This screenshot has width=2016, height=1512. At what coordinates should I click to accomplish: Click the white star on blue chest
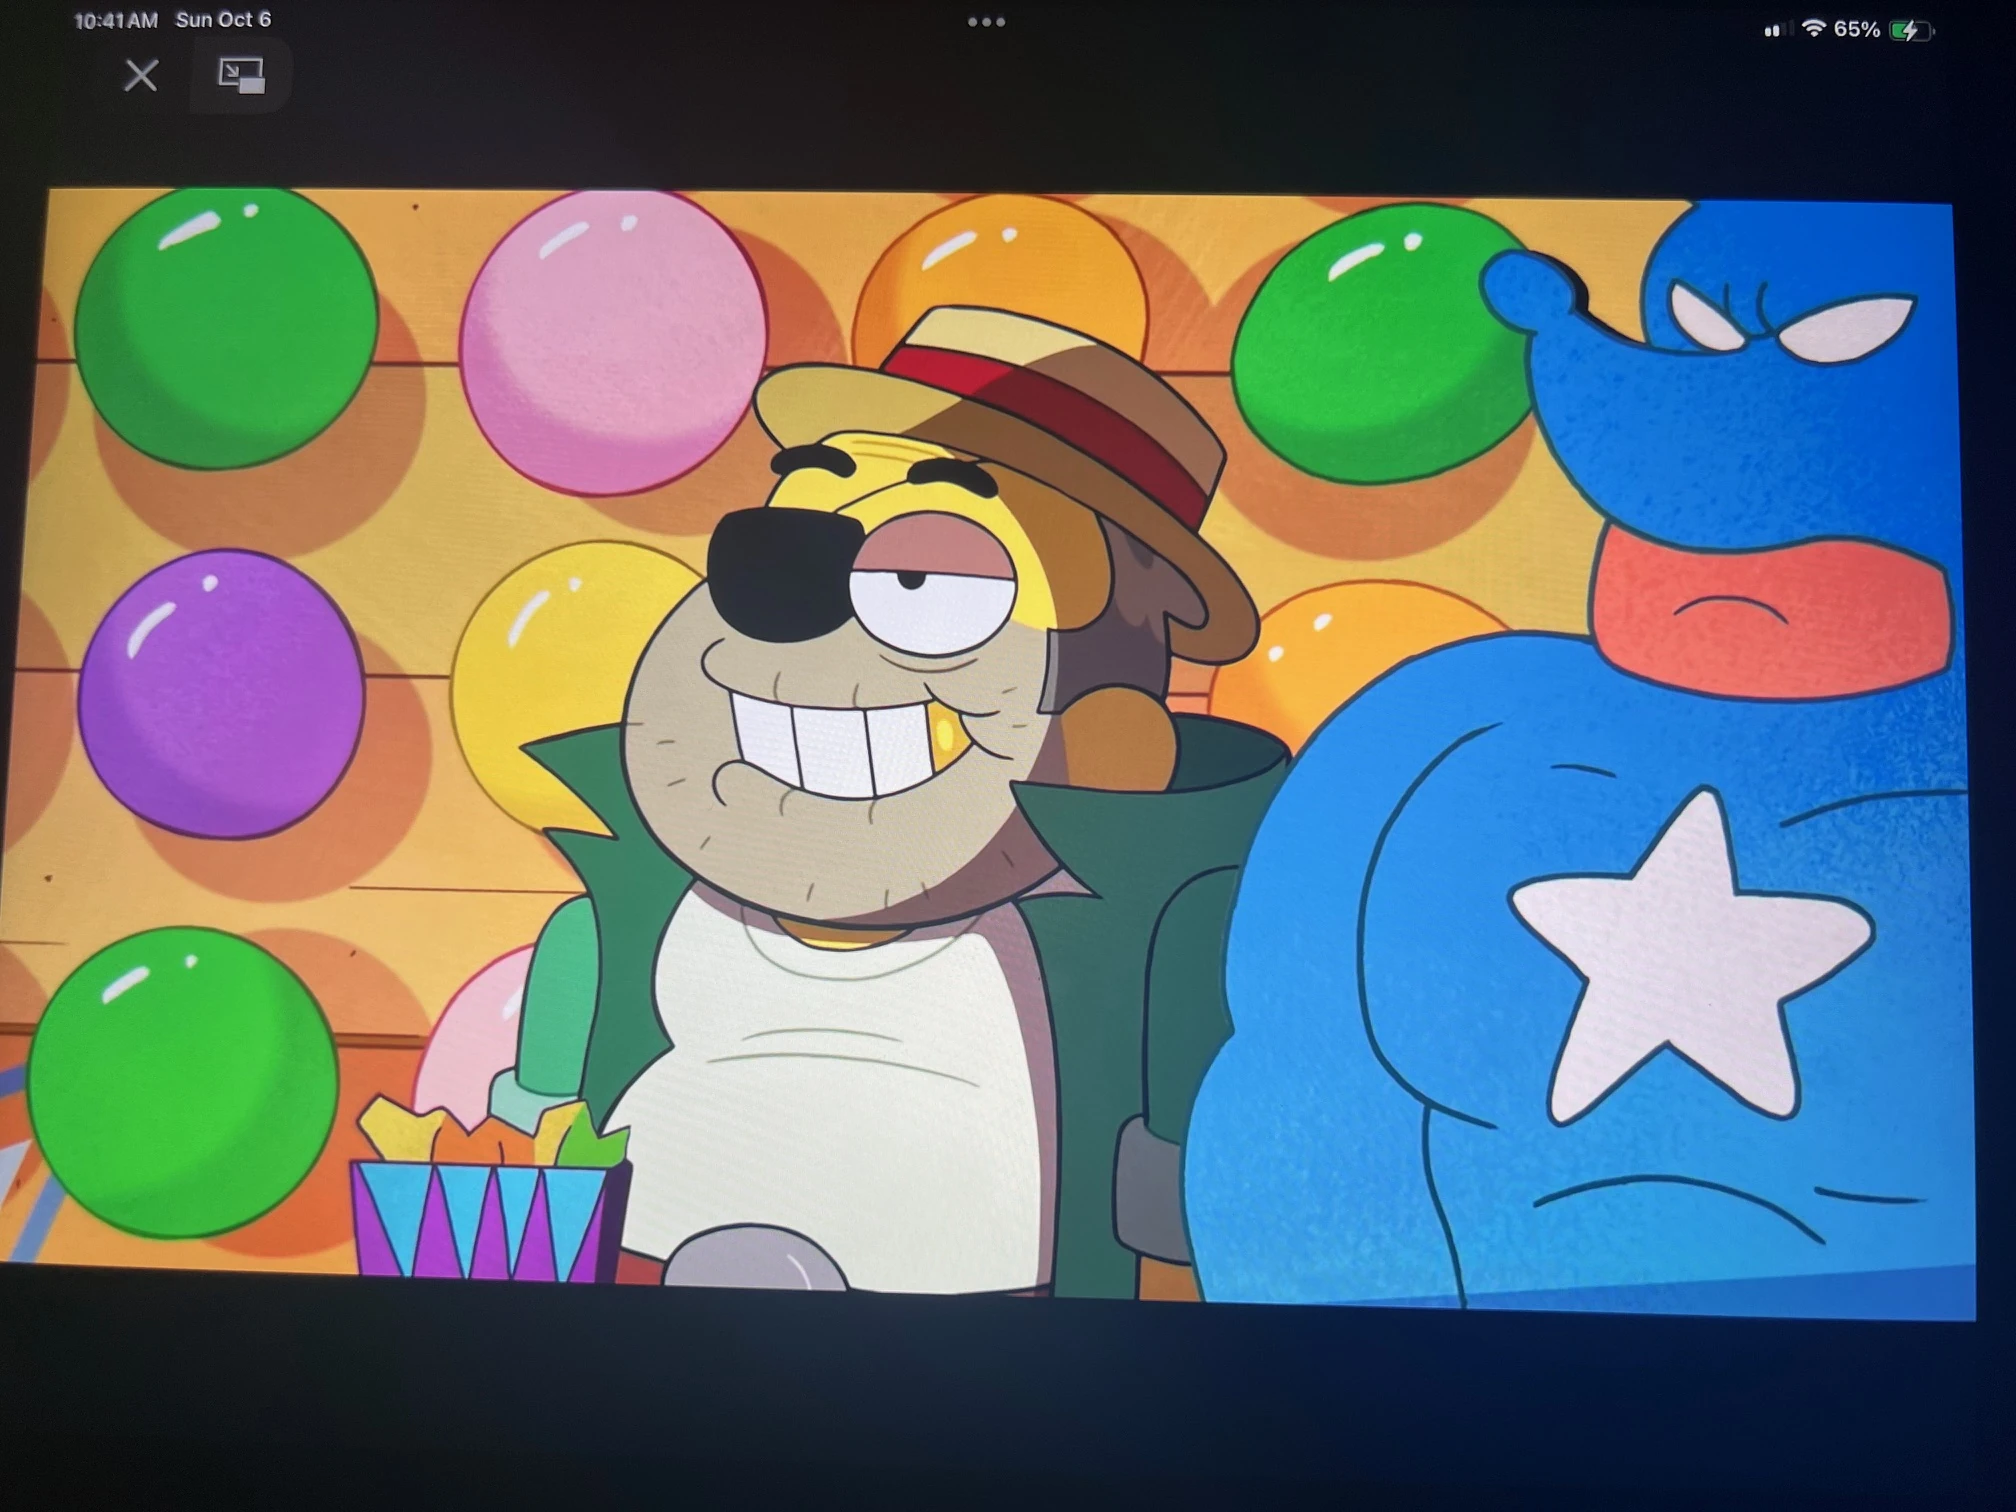click(x=1690, y=960)
